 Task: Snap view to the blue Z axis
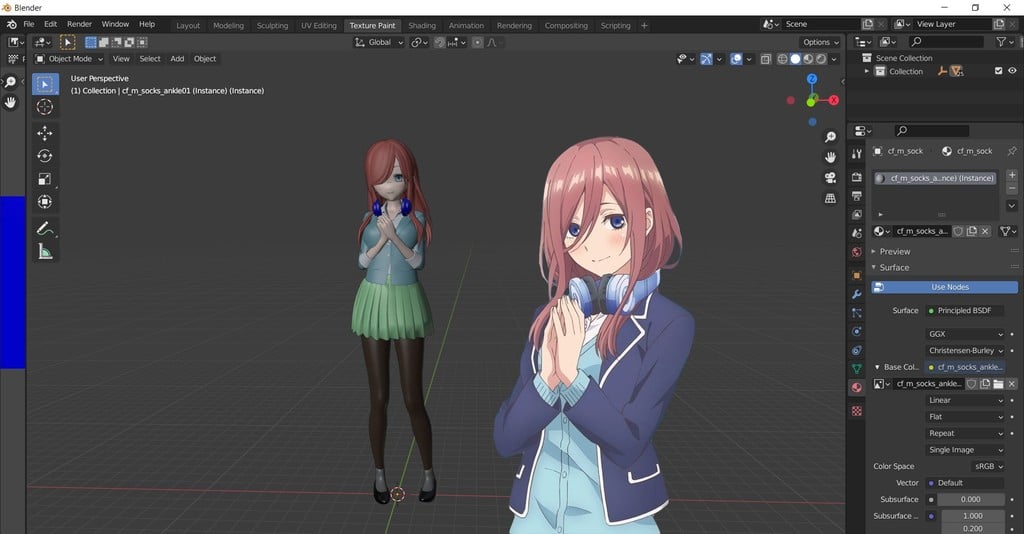coord(812,79)
